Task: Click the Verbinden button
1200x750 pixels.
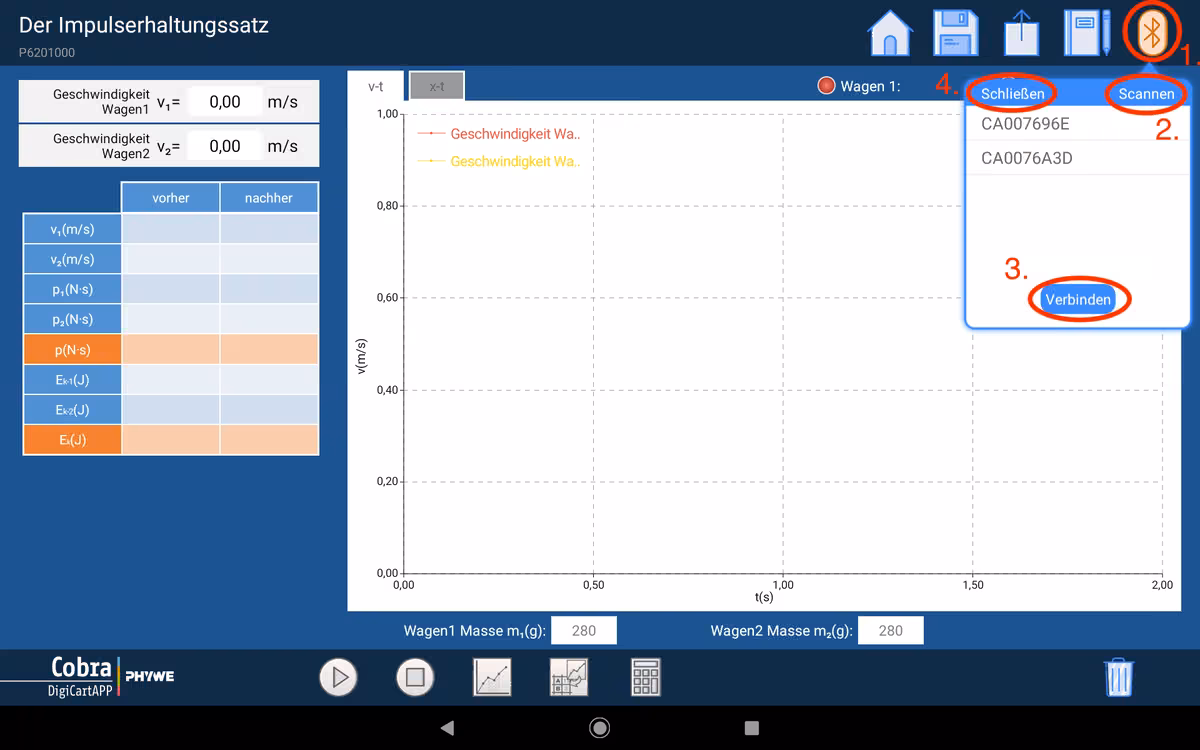Action: point(1078,299)
